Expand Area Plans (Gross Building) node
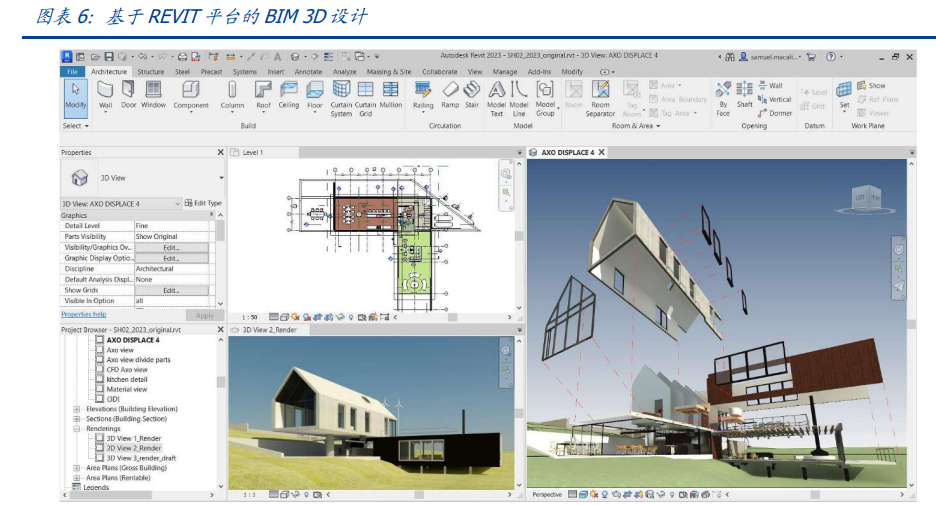The image size is (936, 505). [x=77, y=468]
